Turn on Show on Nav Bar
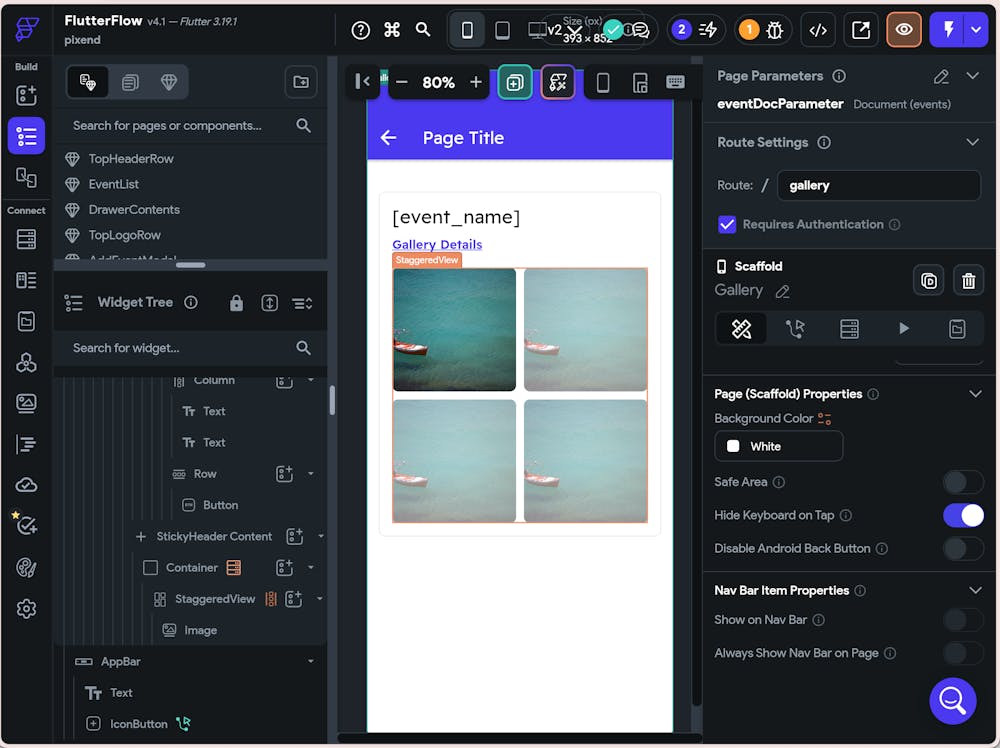 (963, 620)
